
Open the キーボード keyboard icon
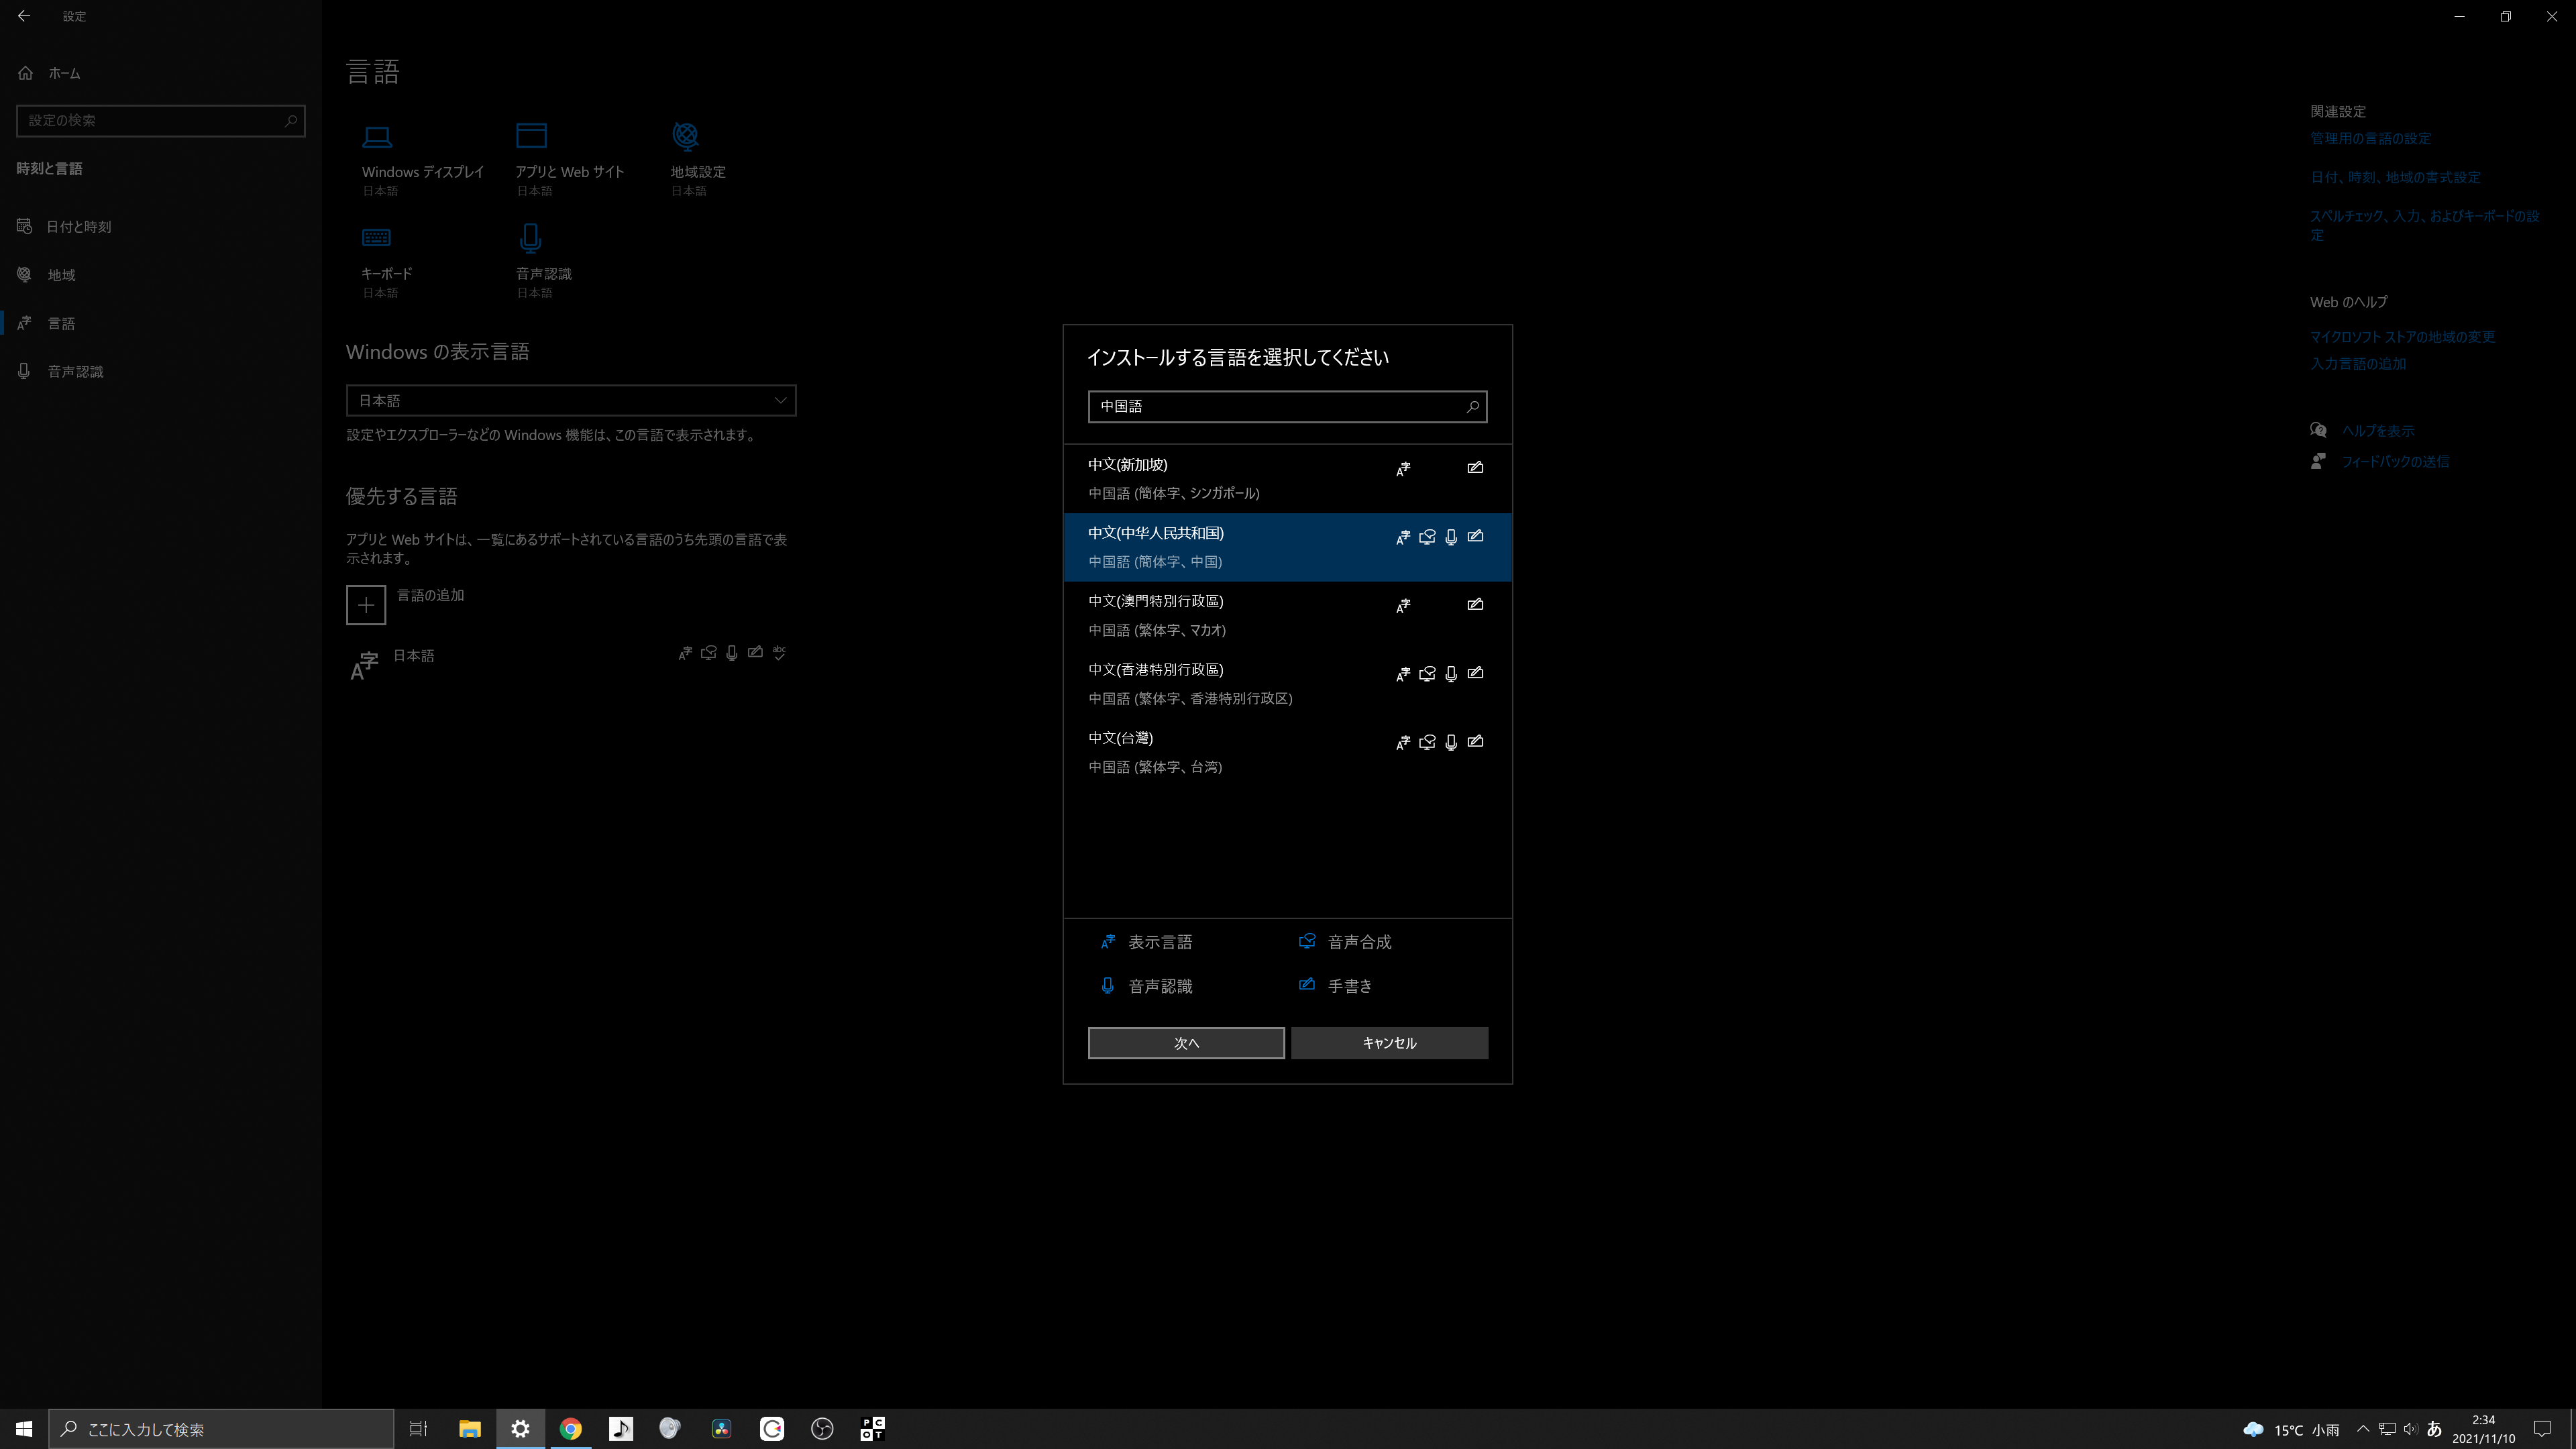[x=377, y=238]
